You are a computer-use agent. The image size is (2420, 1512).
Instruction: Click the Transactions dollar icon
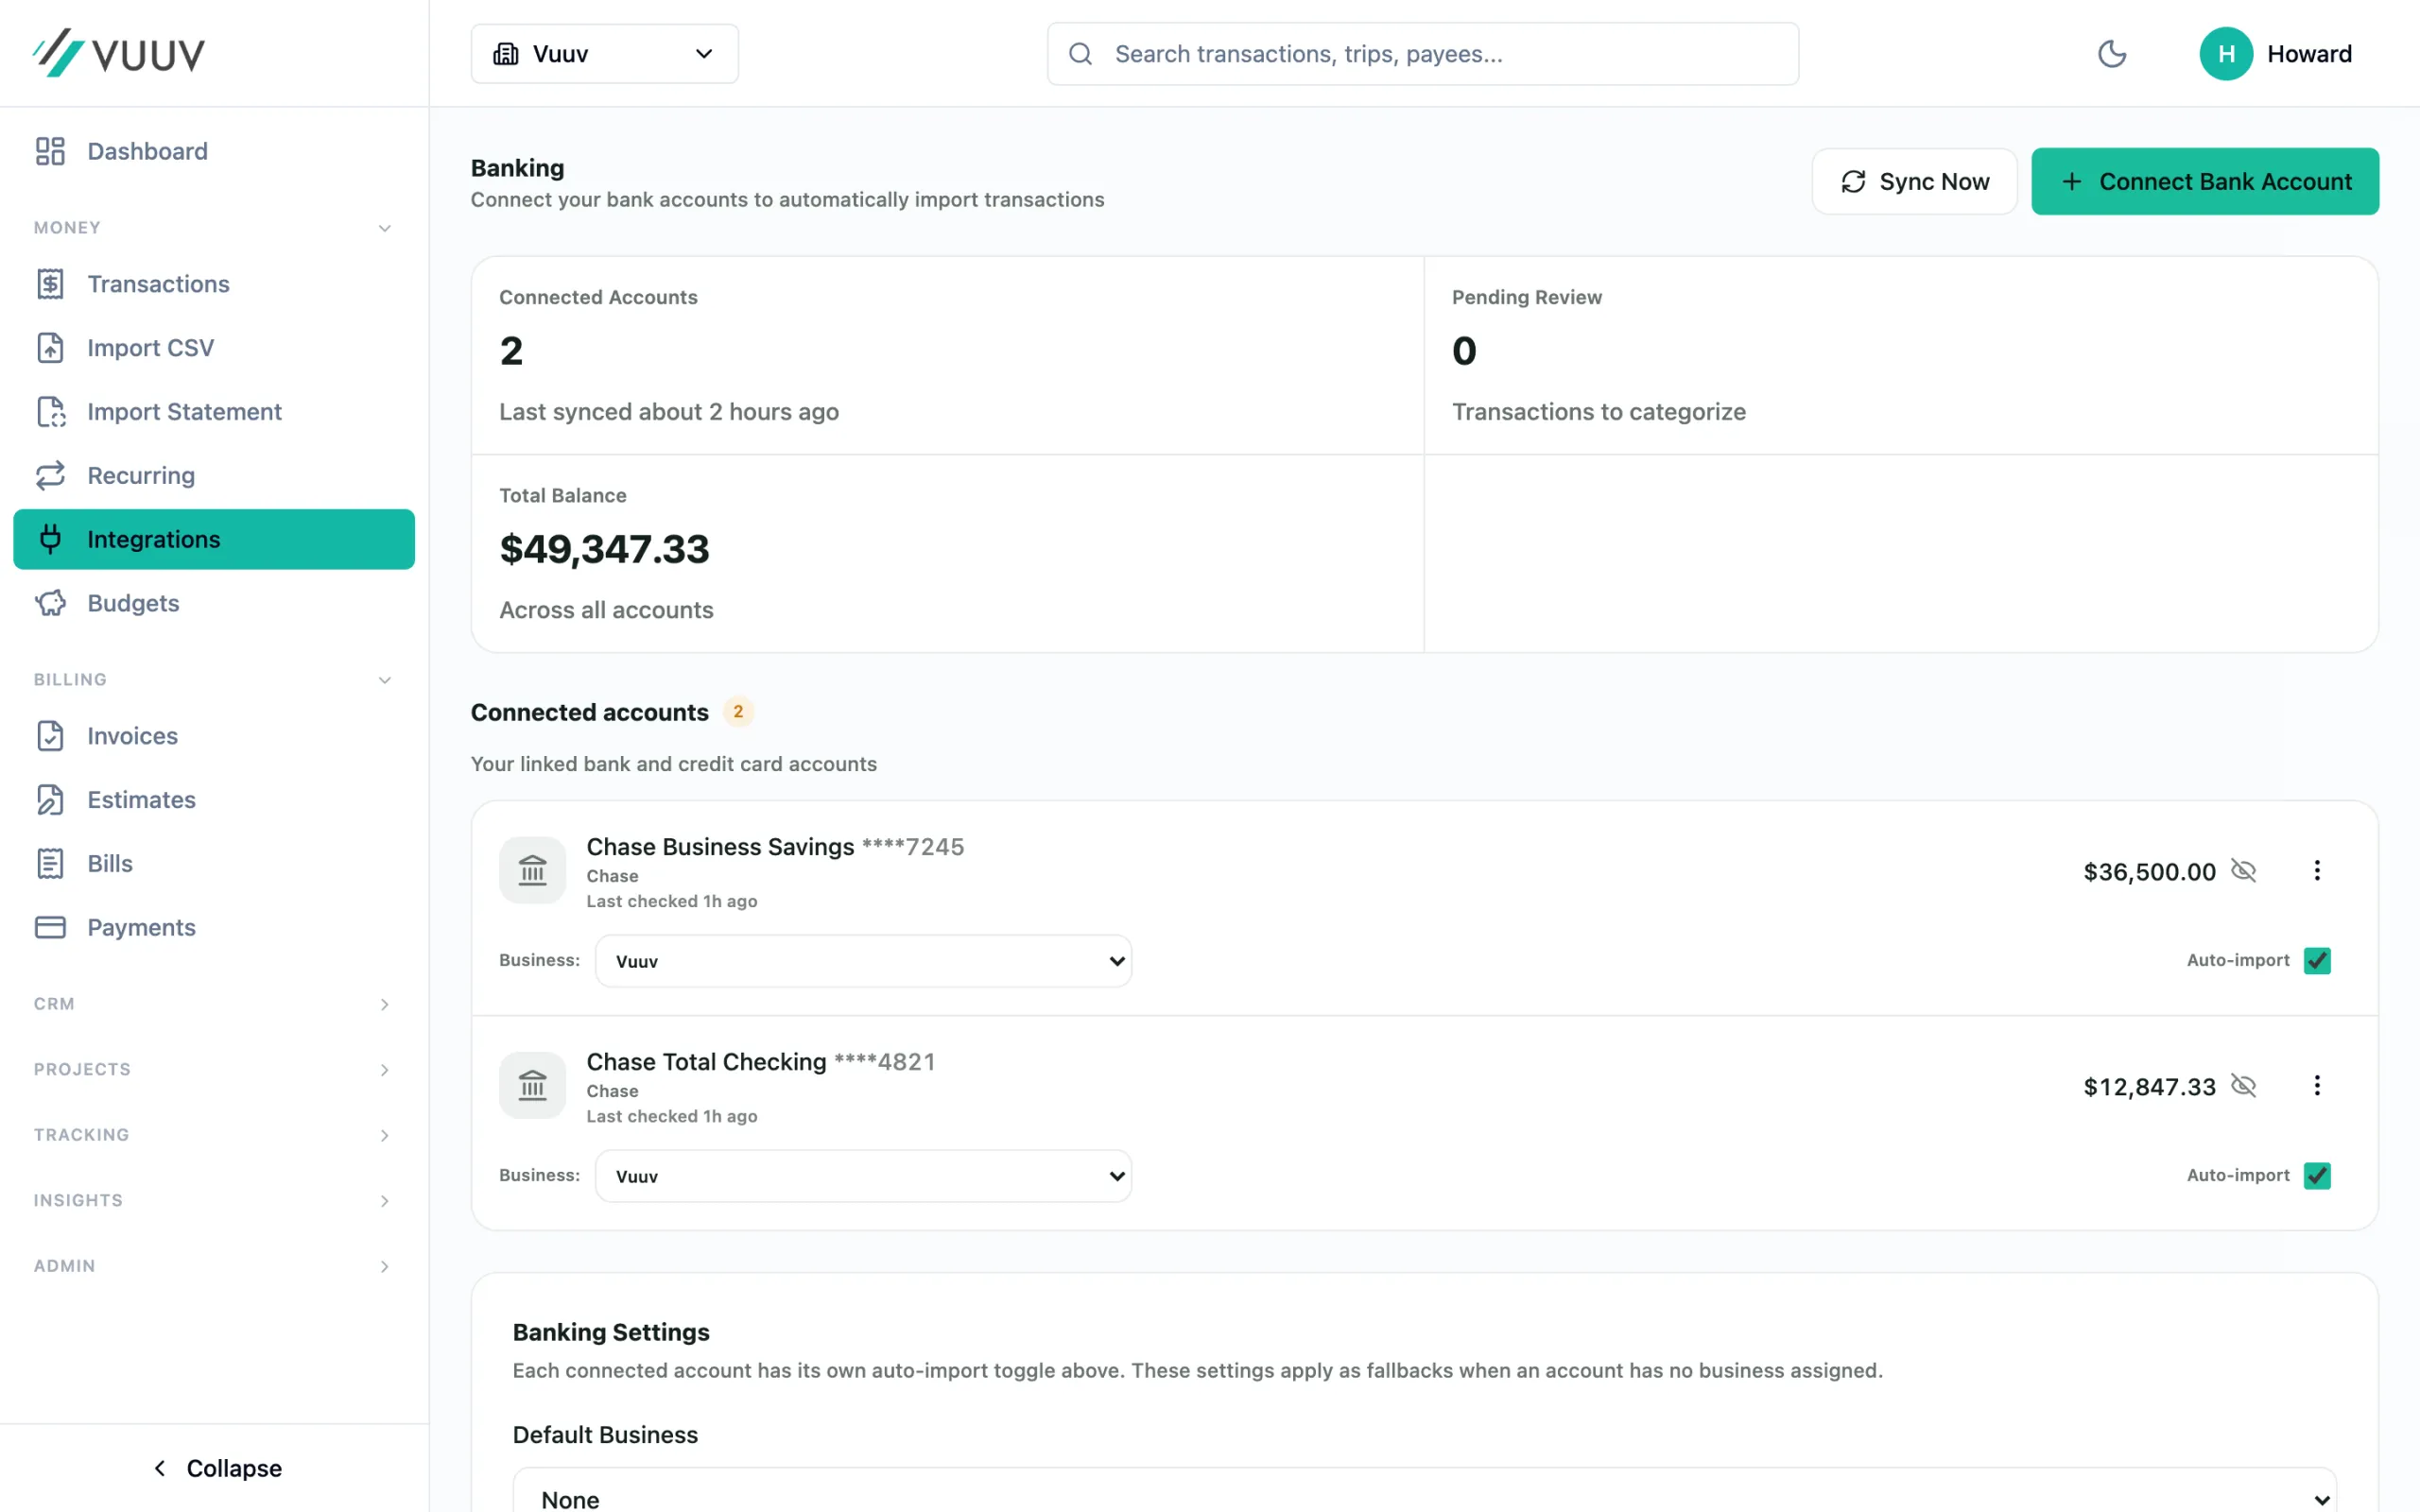click(50, 284)
